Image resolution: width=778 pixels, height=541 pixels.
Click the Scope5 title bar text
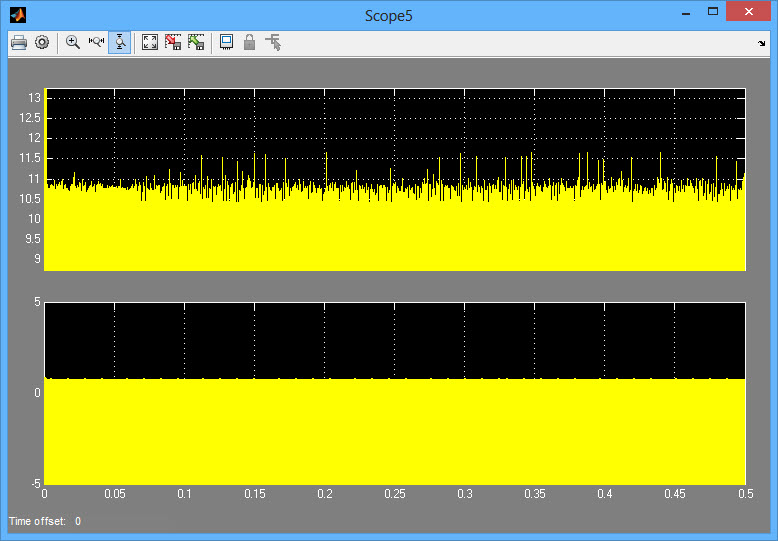click(x=389, y=15)
